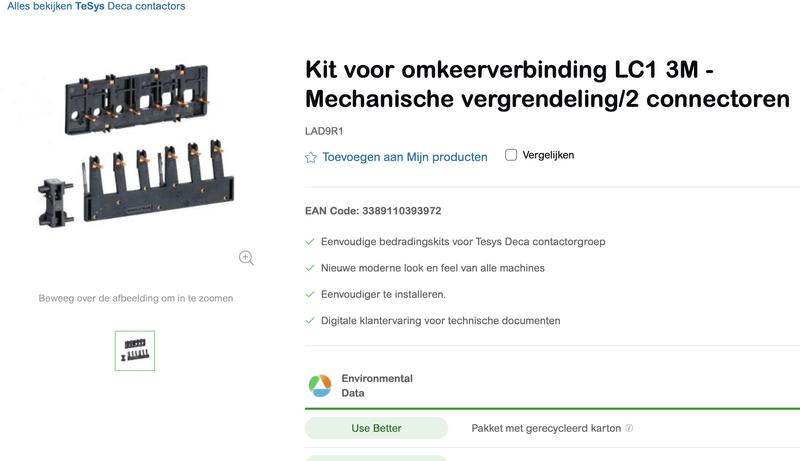The height and width of the screenshot is (461, 800).
Task: Enable the Vergelijken checkbox
Action: tap(511, 155)
